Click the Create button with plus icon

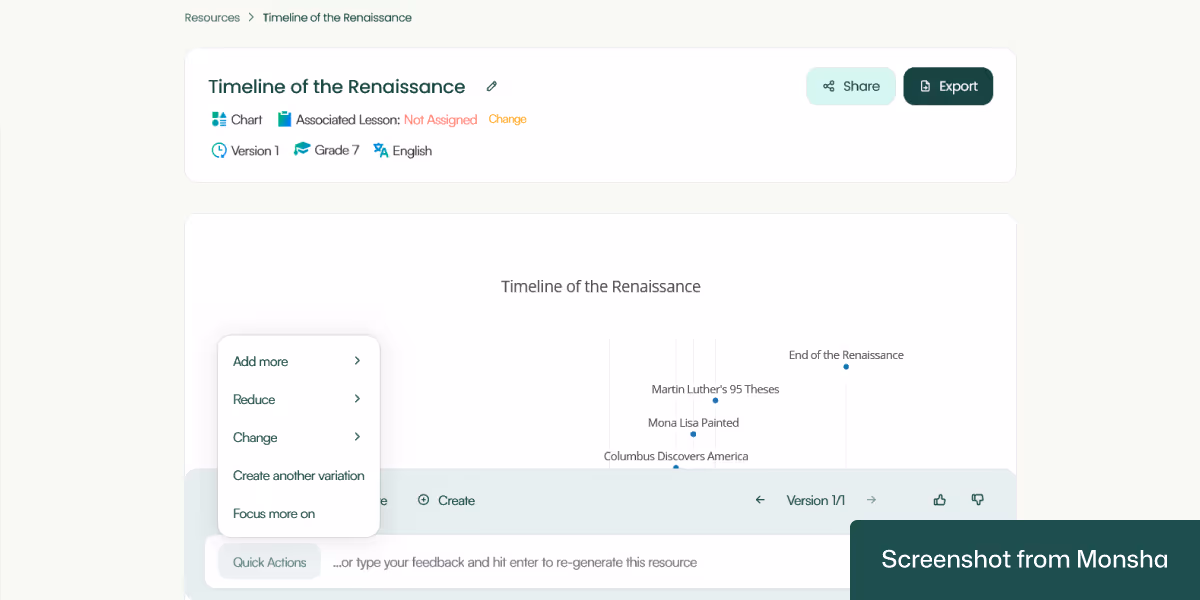click(x=446, y=500)
